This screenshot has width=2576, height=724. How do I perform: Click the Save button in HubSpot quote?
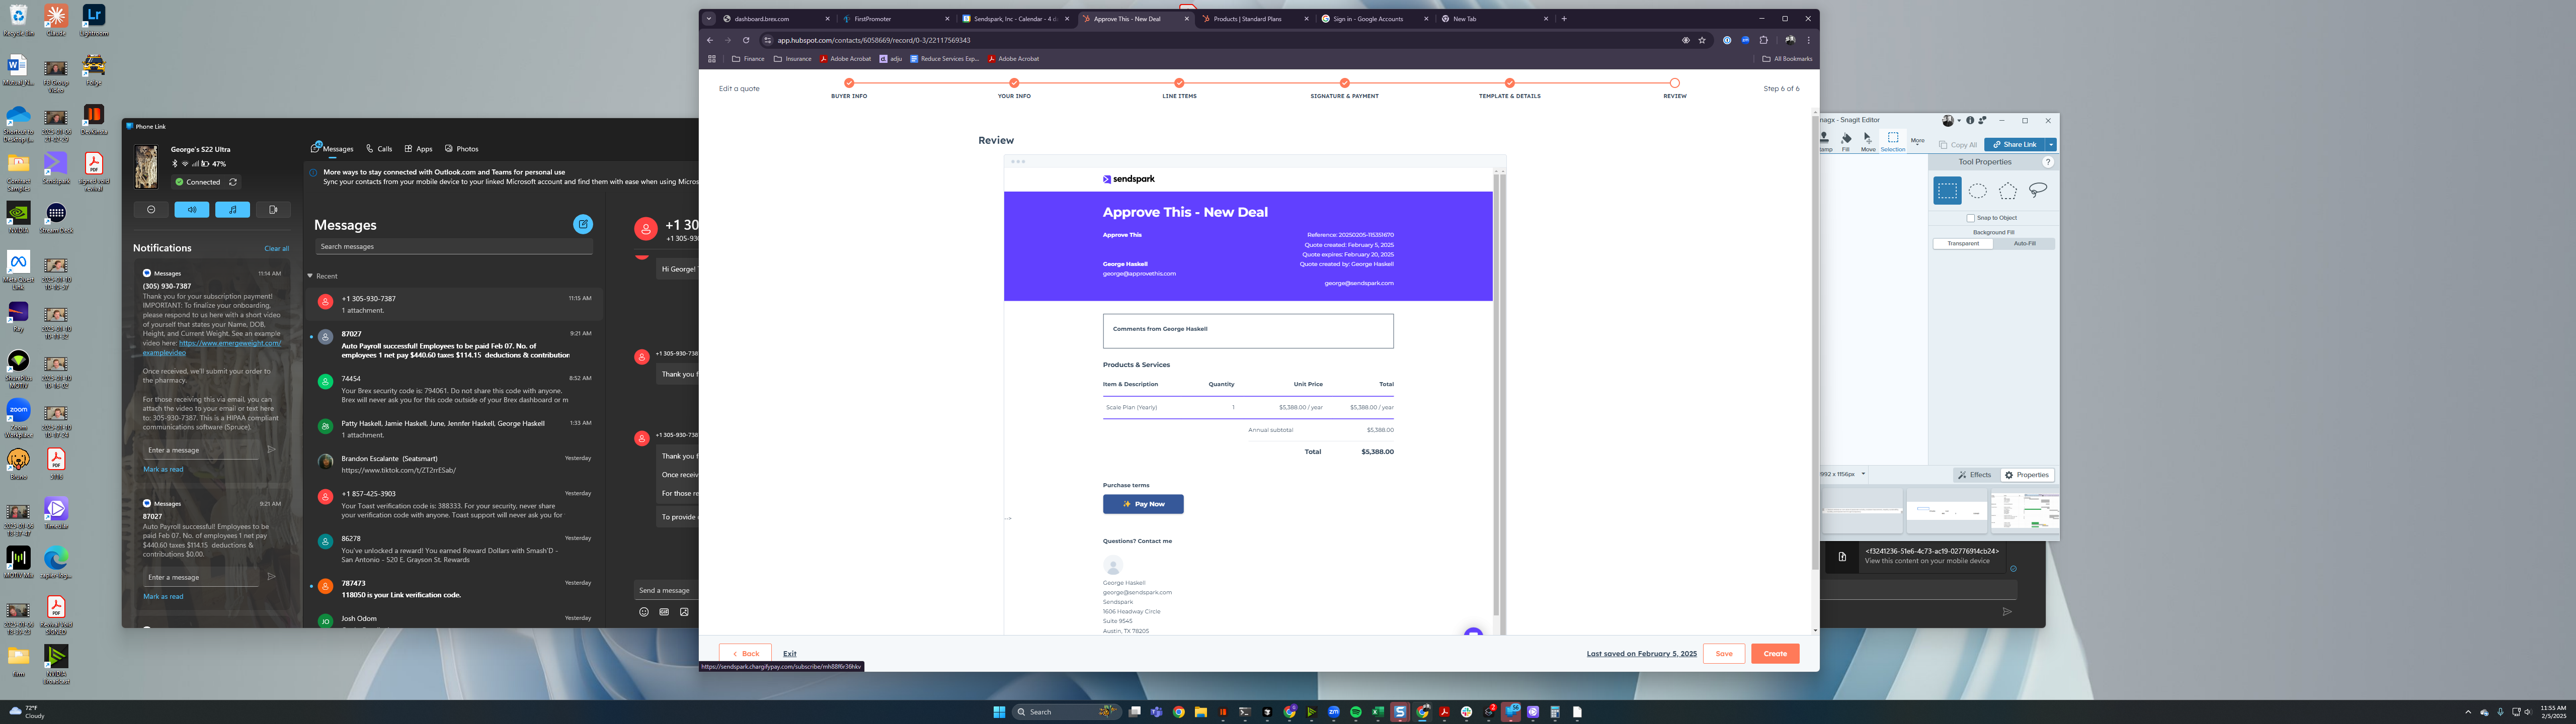(1724, 654)
